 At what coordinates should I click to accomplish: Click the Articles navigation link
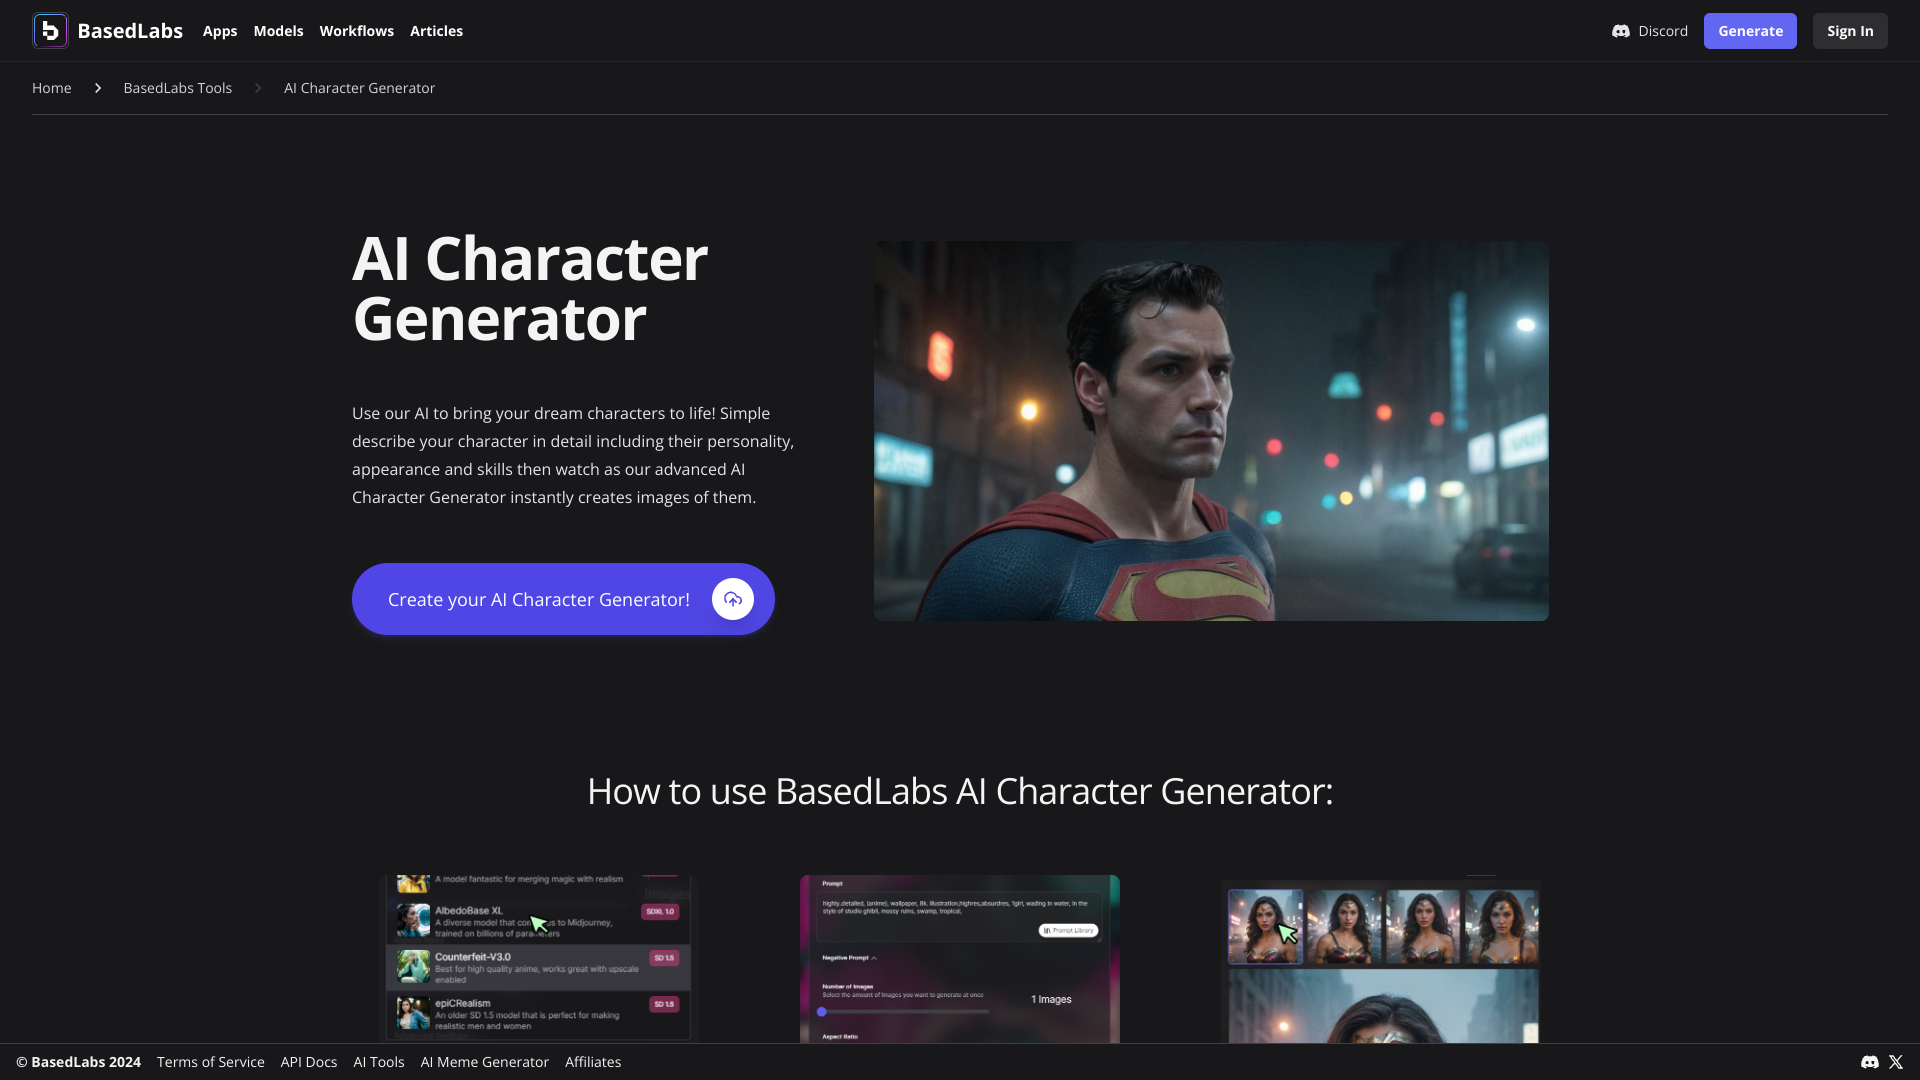435,30
